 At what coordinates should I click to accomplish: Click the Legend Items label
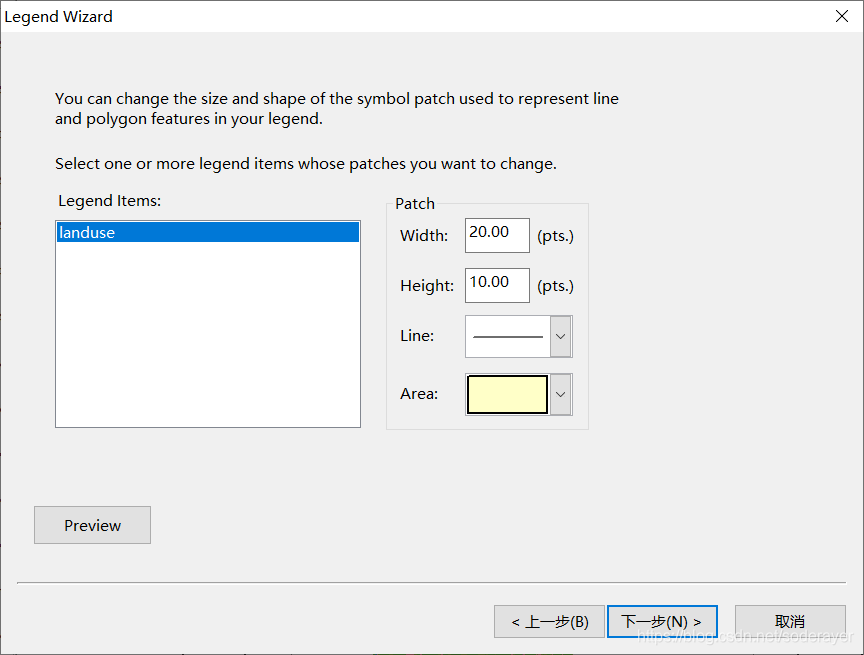(110, 201)
